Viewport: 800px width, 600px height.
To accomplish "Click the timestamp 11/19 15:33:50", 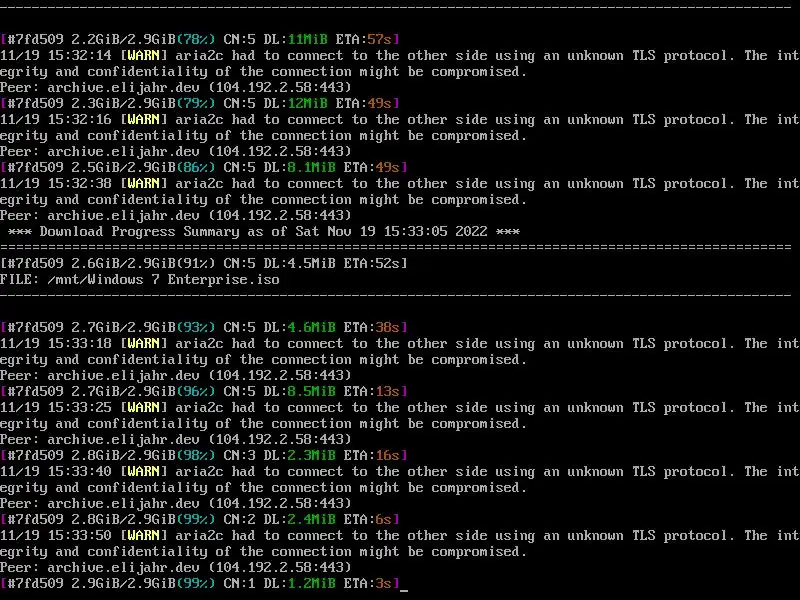I will pyautogui.click(x=56, y=535).
